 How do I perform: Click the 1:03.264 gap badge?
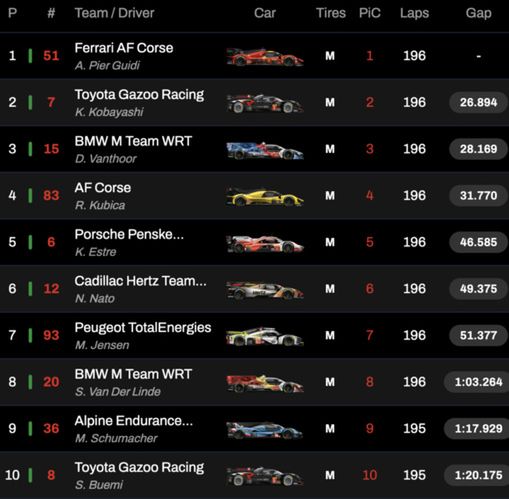click(477, 382)
